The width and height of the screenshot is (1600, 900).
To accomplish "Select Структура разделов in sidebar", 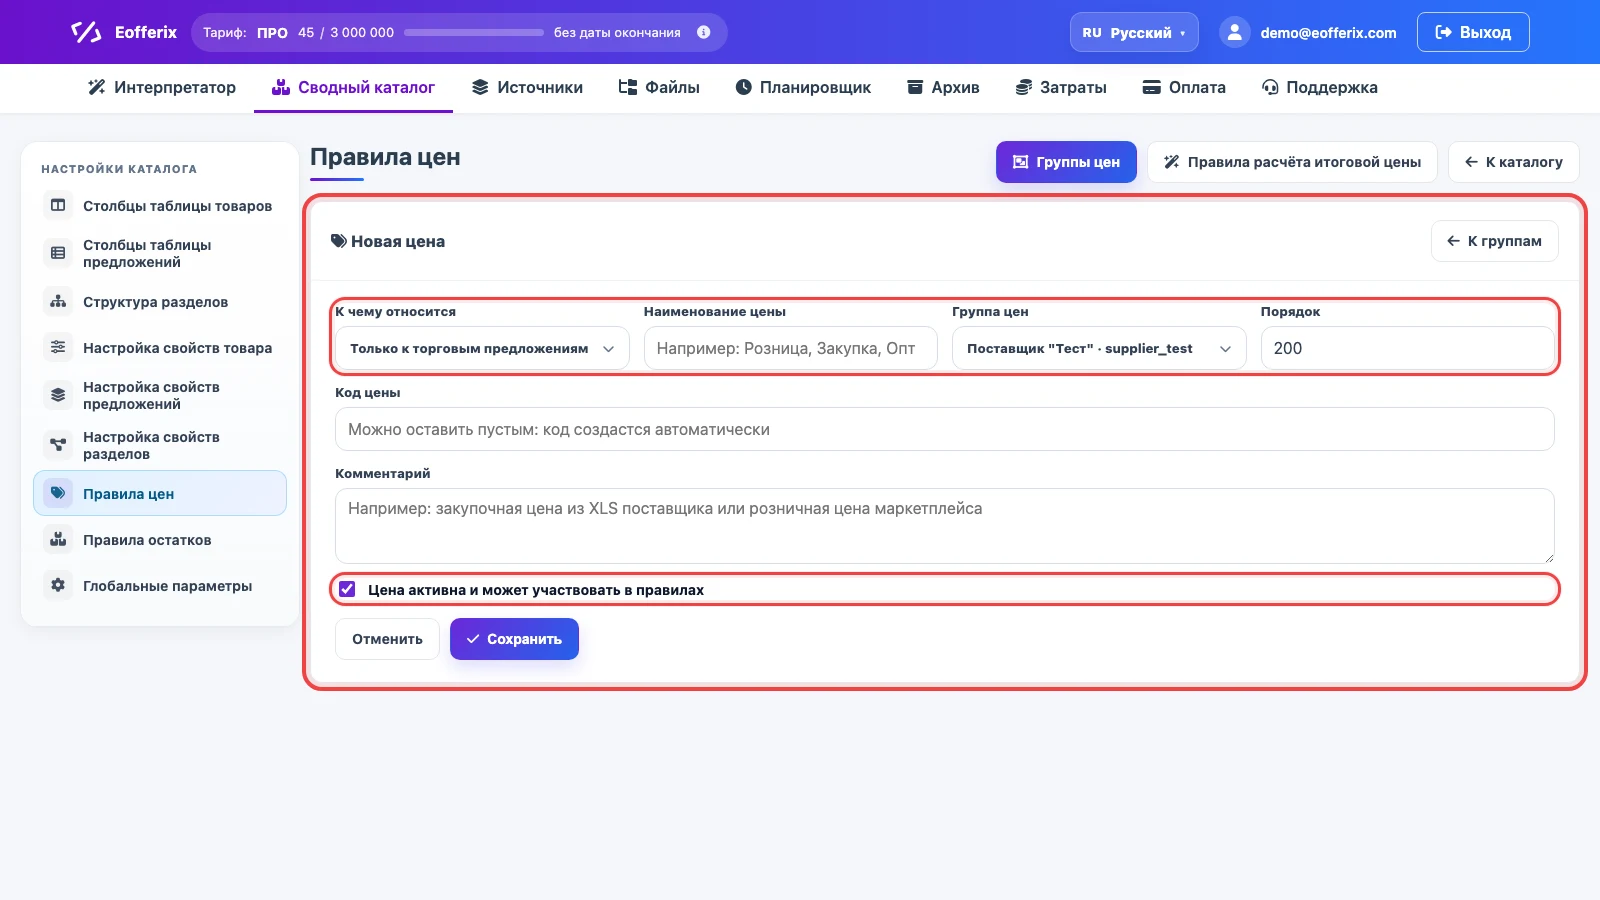I will click(x=160, y=301).
